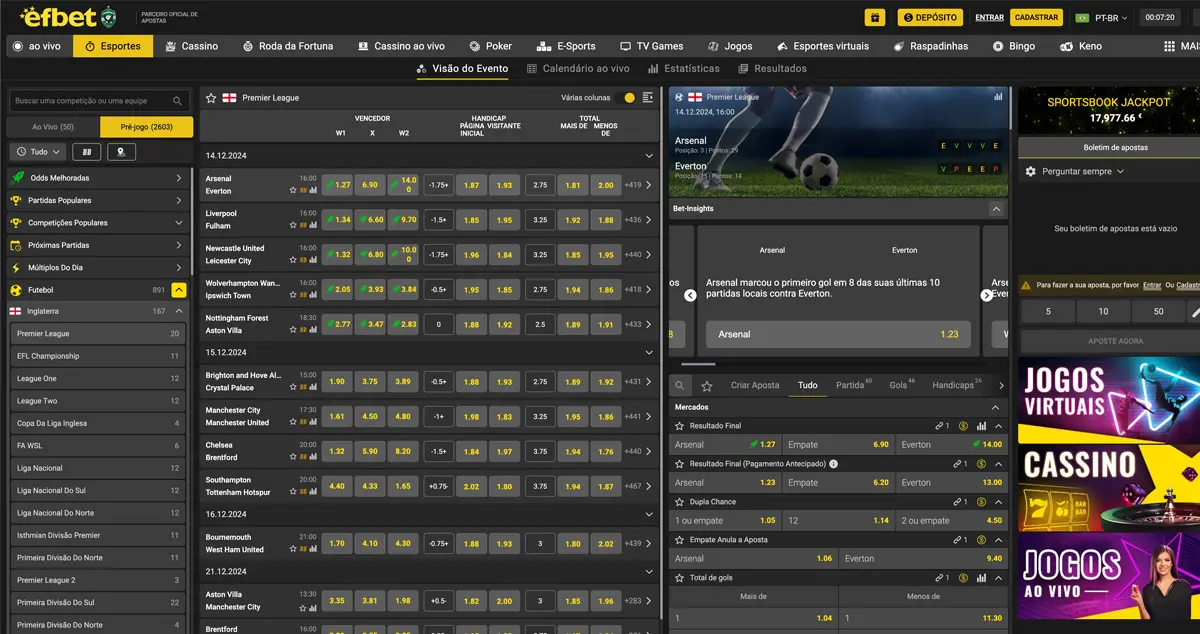Open +419 more markets for Arsenal-Everton

pyautogui.click(x=637, y=185)
